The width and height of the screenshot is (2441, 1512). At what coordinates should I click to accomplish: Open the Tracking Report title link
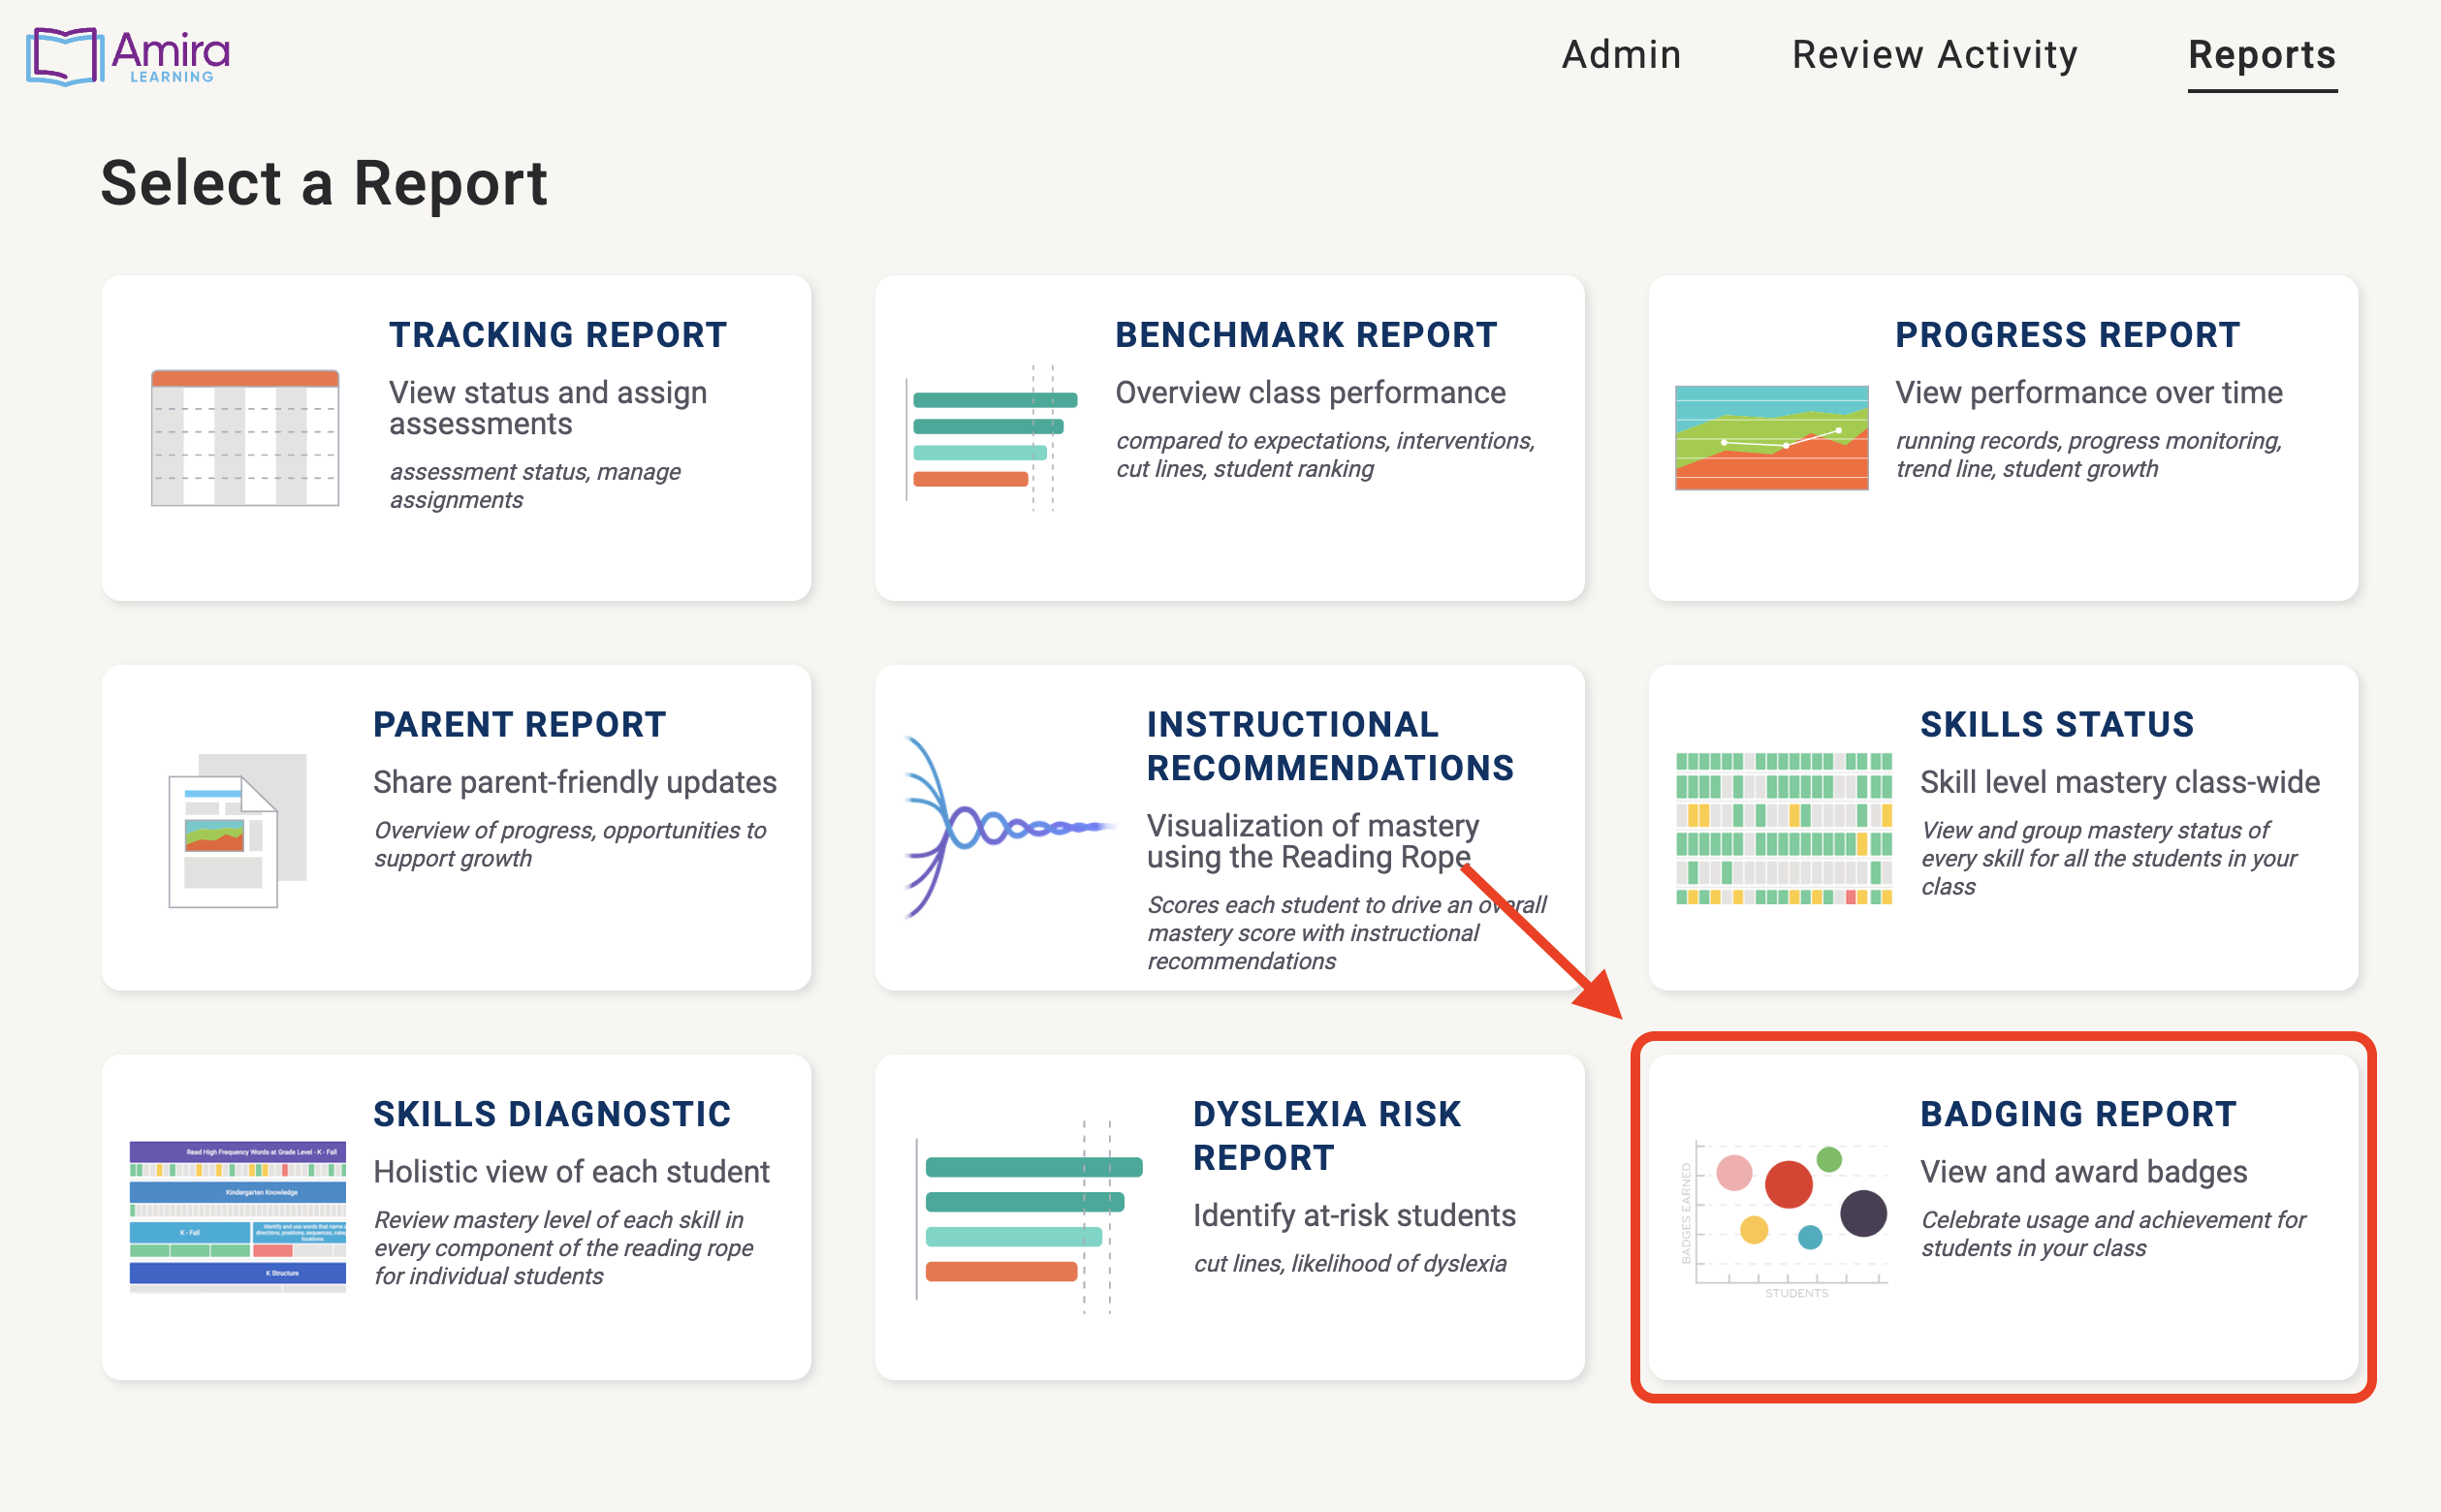pyautogui.click(x=557, y=335)
